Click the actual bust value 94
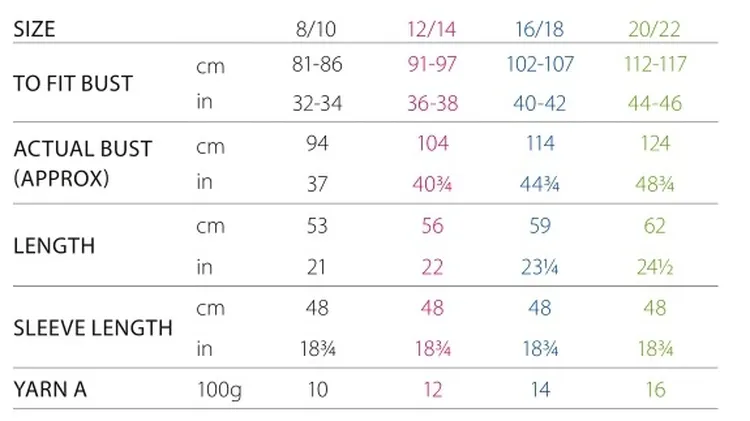The width and height of the screenshot is (750, 421). click(317, 143)
